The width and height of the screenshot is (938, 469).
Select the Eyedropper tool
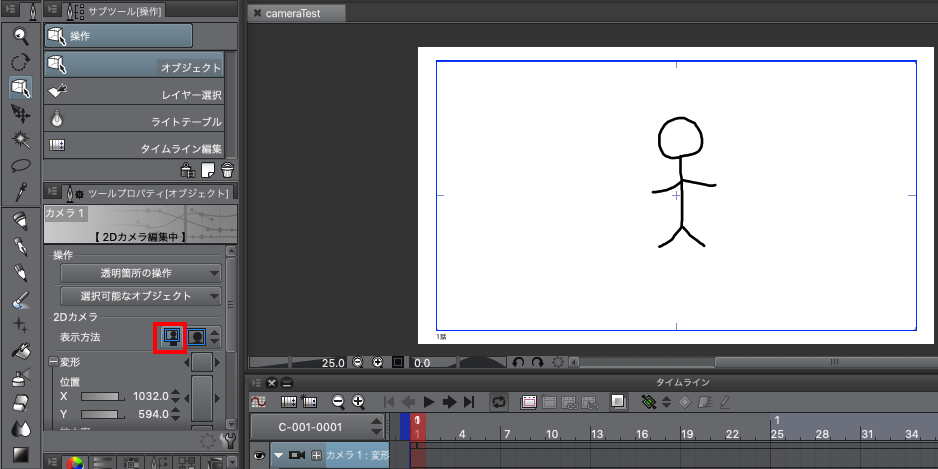(21, 191)
